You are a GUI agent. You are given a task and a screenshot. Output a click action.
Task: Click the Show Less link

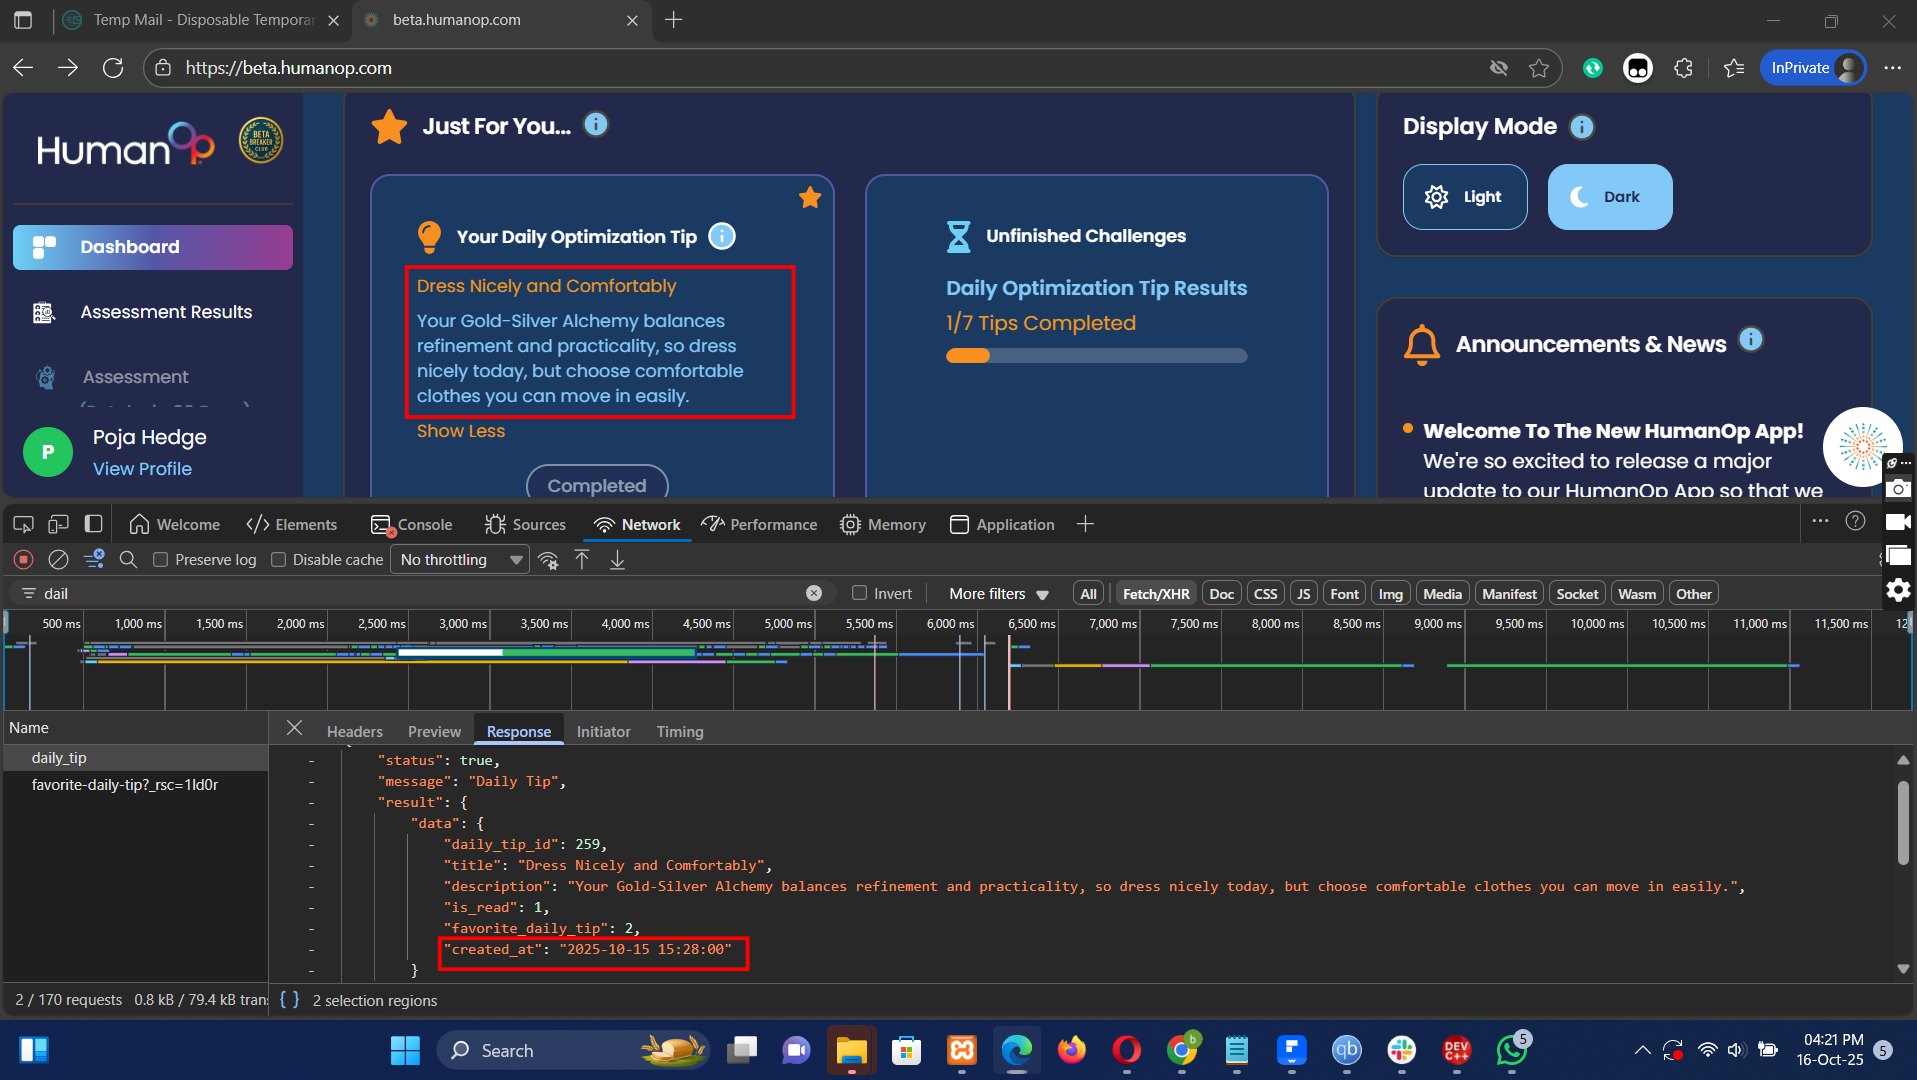[x=460, y=431]
